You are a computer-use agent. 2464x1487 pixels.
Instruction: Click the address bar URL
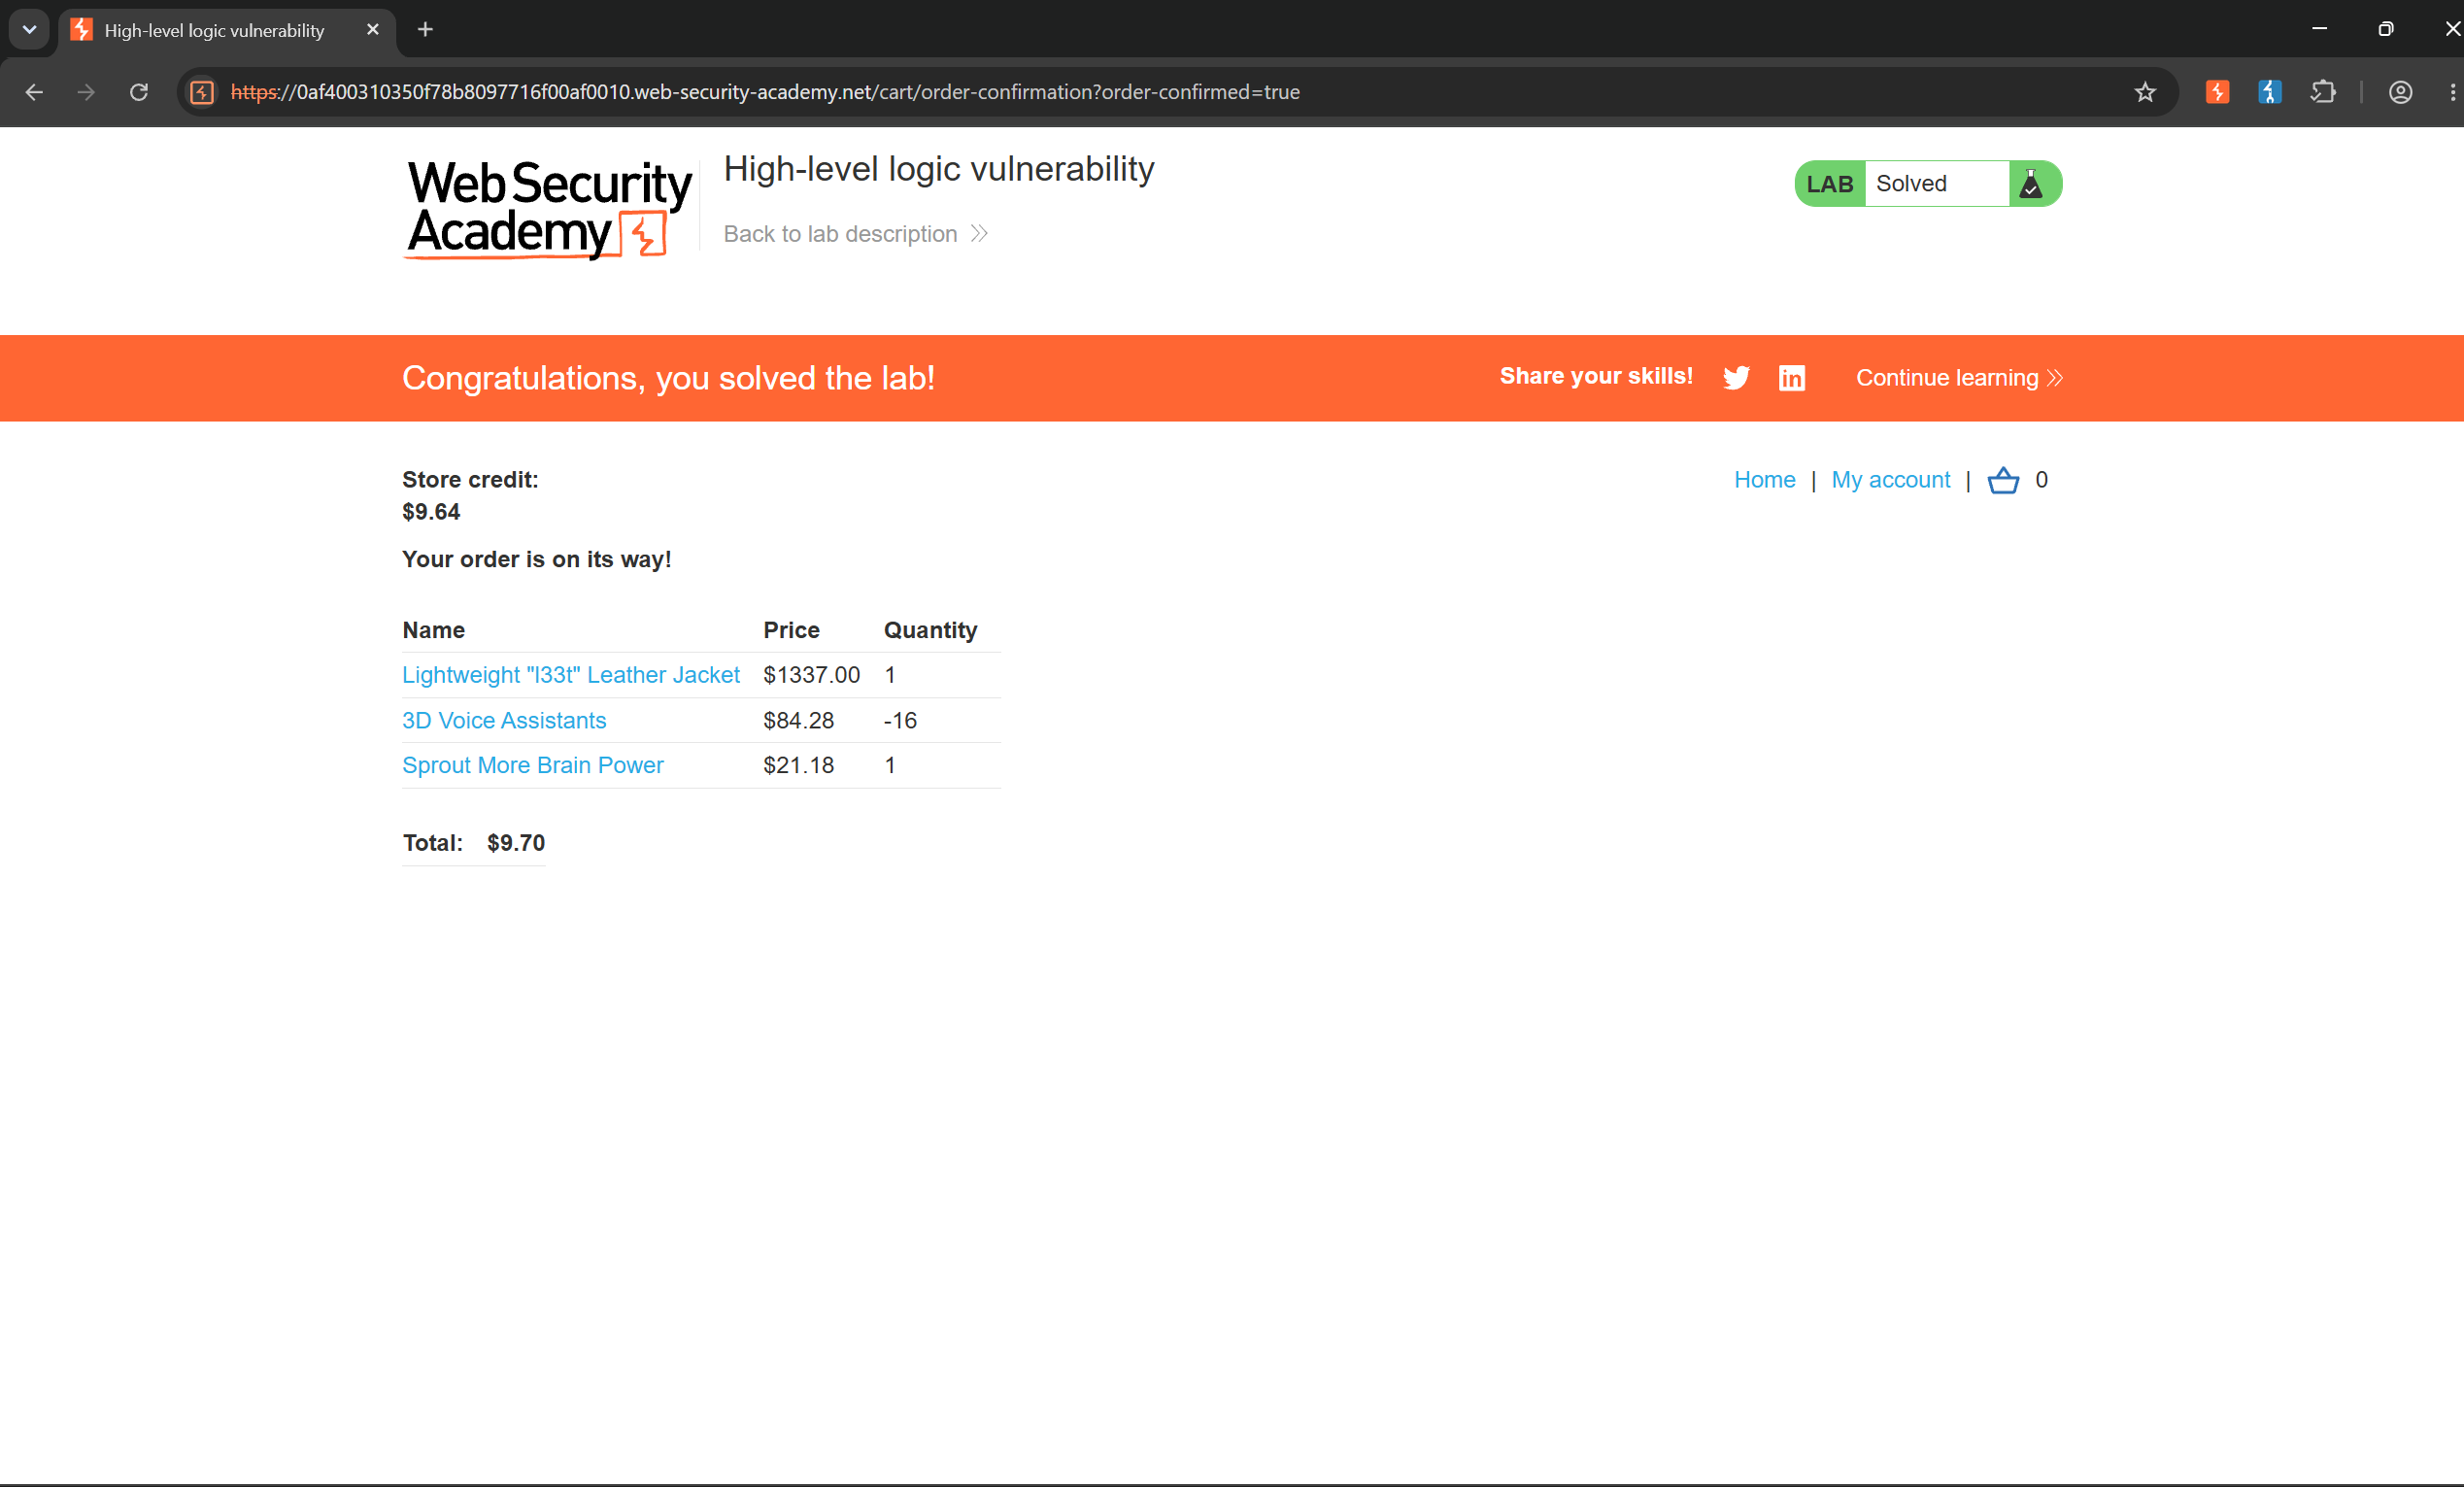765,92
